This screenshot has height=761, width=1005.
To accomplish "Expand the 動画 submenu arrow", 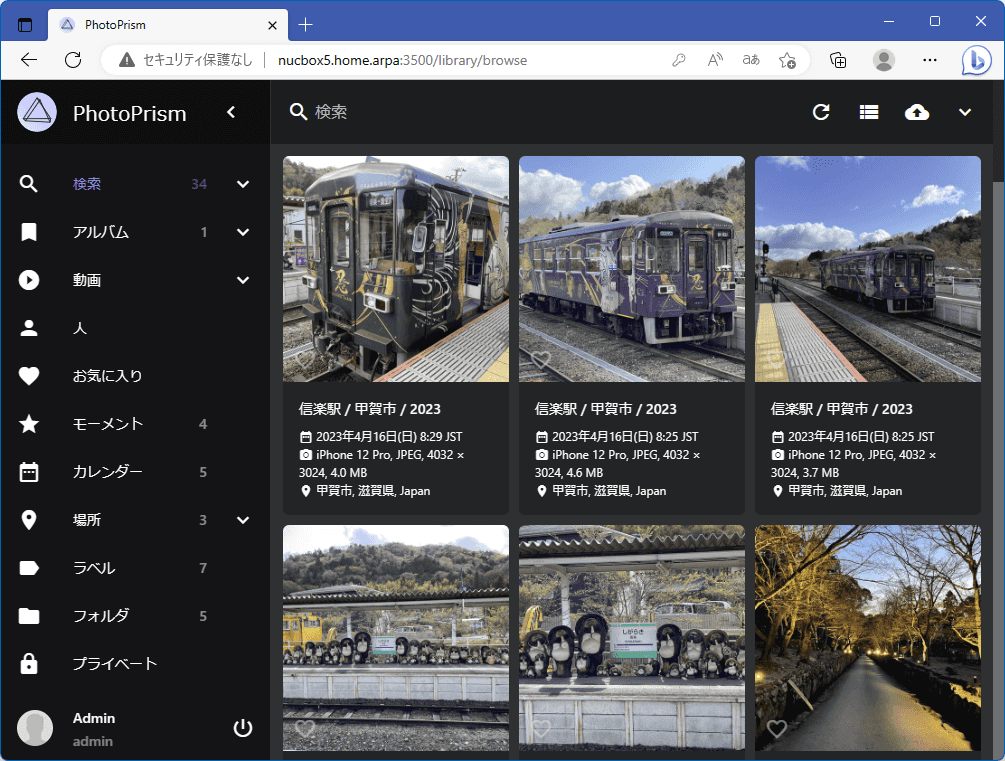I will click(x=243, y=280).
